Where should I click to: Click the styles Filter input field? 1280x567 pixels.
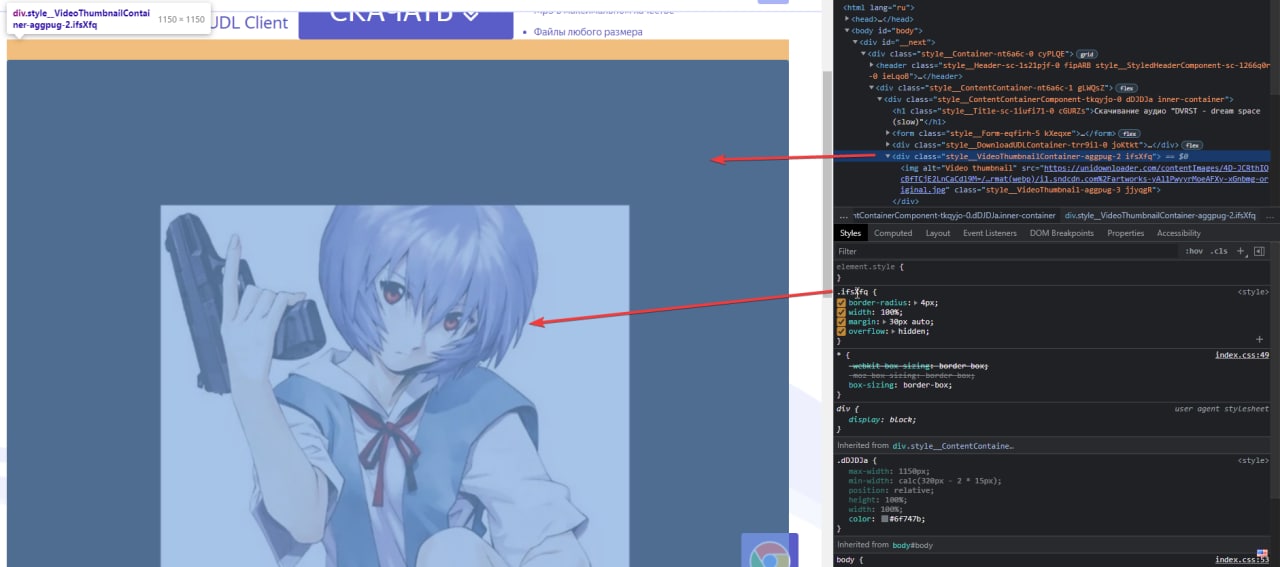(1005, 251)
